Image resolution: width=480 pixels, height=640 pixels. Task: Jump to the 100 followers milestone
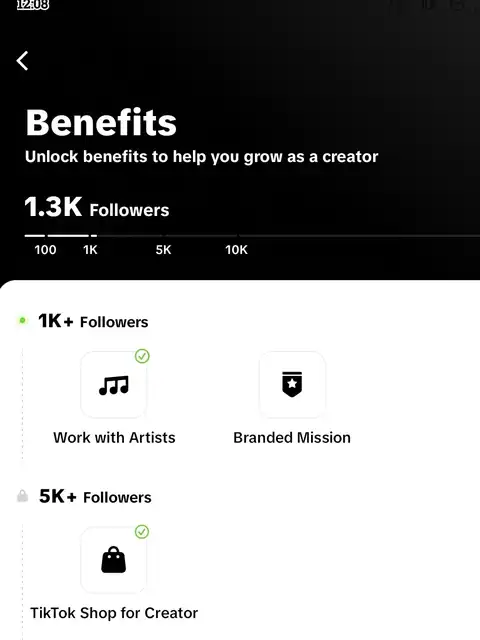click(45, 250)
